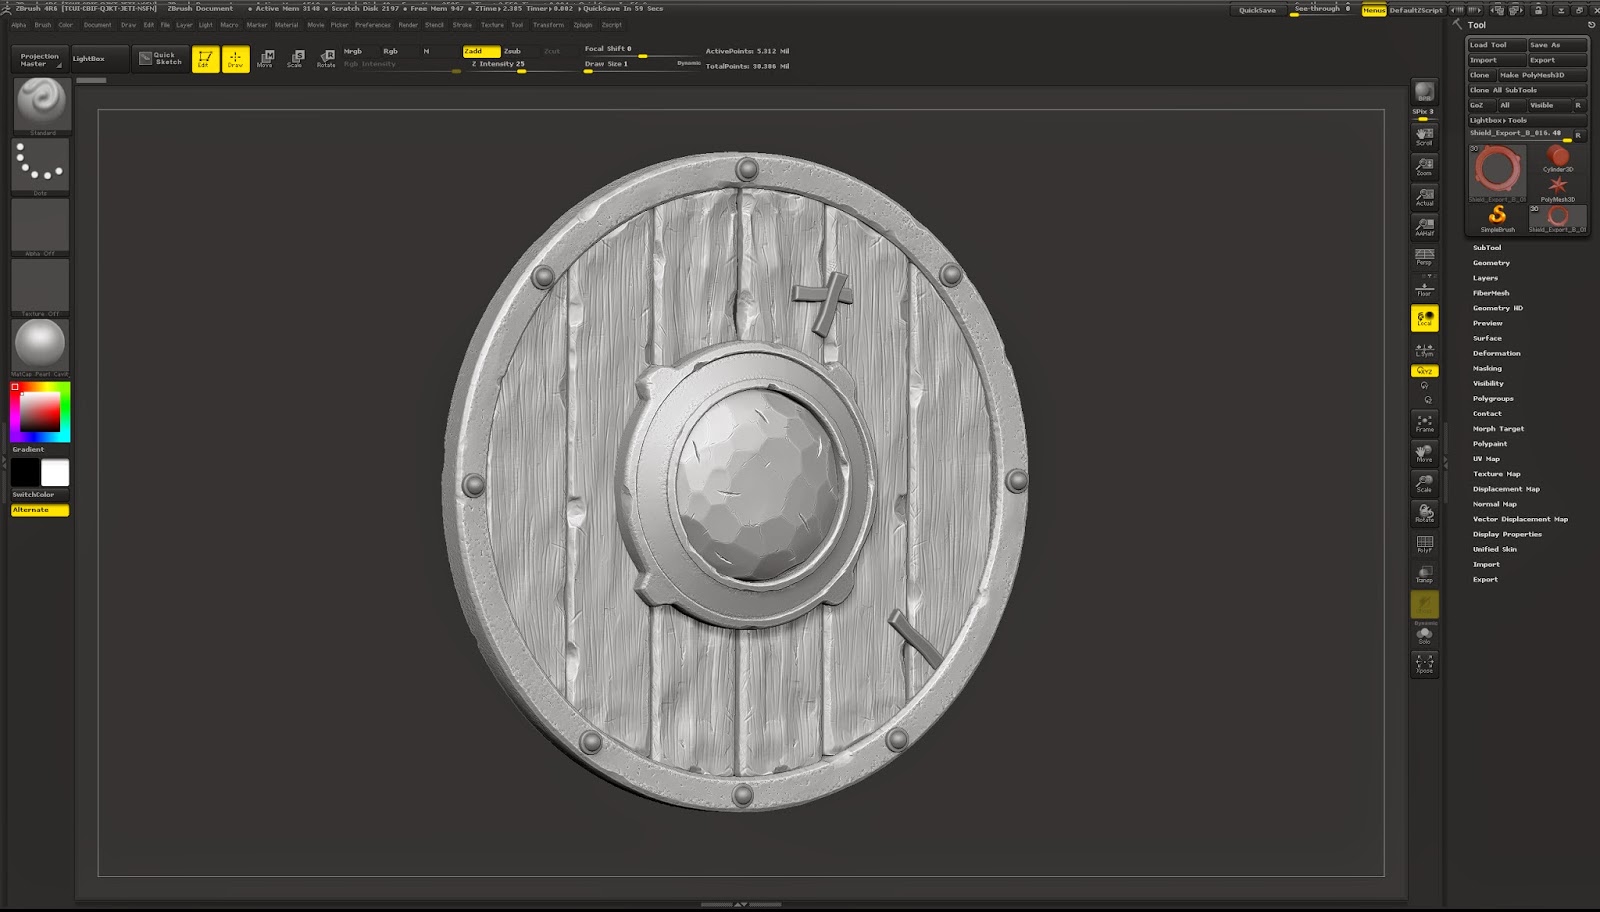Image resolution: width=1600 pixels, height=912 pixels.
Task: Click the QuickSave button
Action: pos(1256,8)
